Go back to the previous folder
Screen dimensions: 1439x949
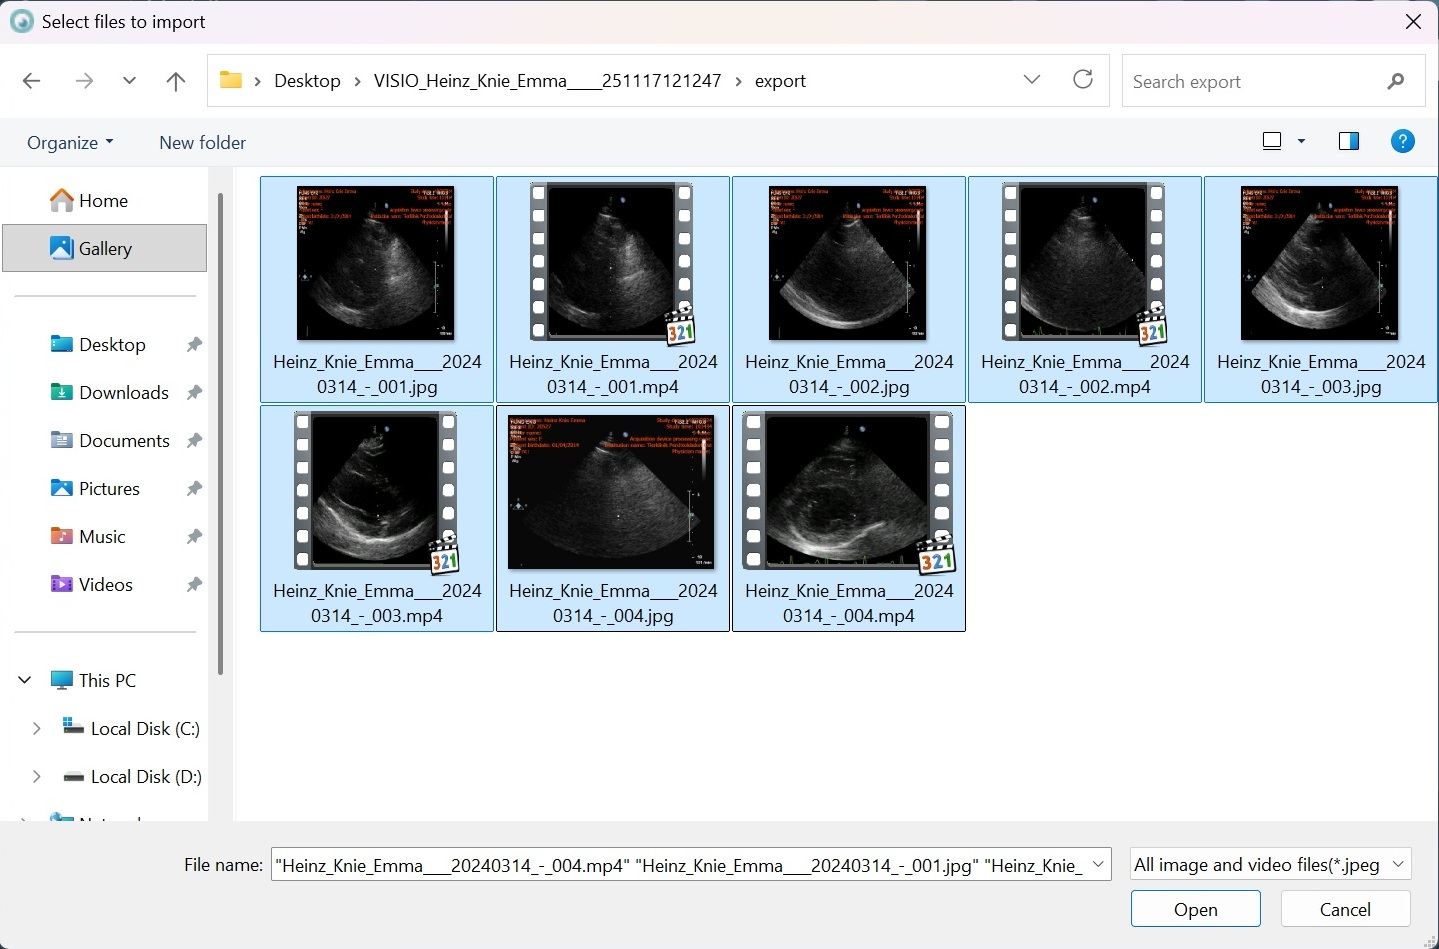[32, 81]
